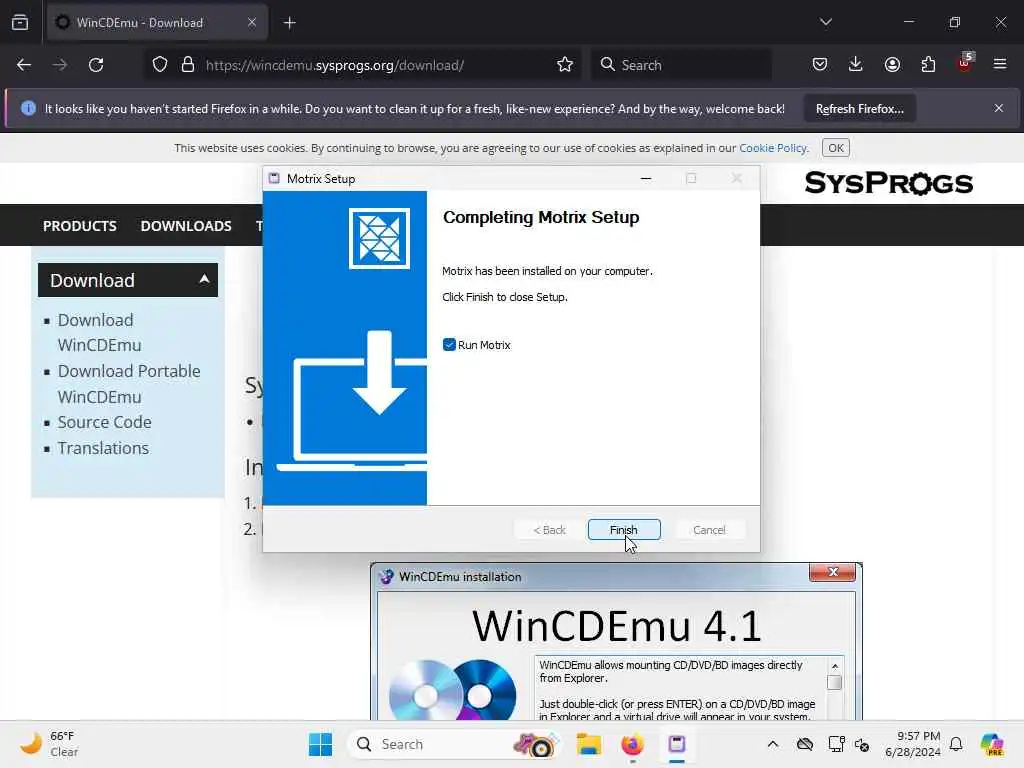This screenshot has width=1024, height=768.
Task: Collapse the Download sidebar section arrow
Action: point(204,280)
